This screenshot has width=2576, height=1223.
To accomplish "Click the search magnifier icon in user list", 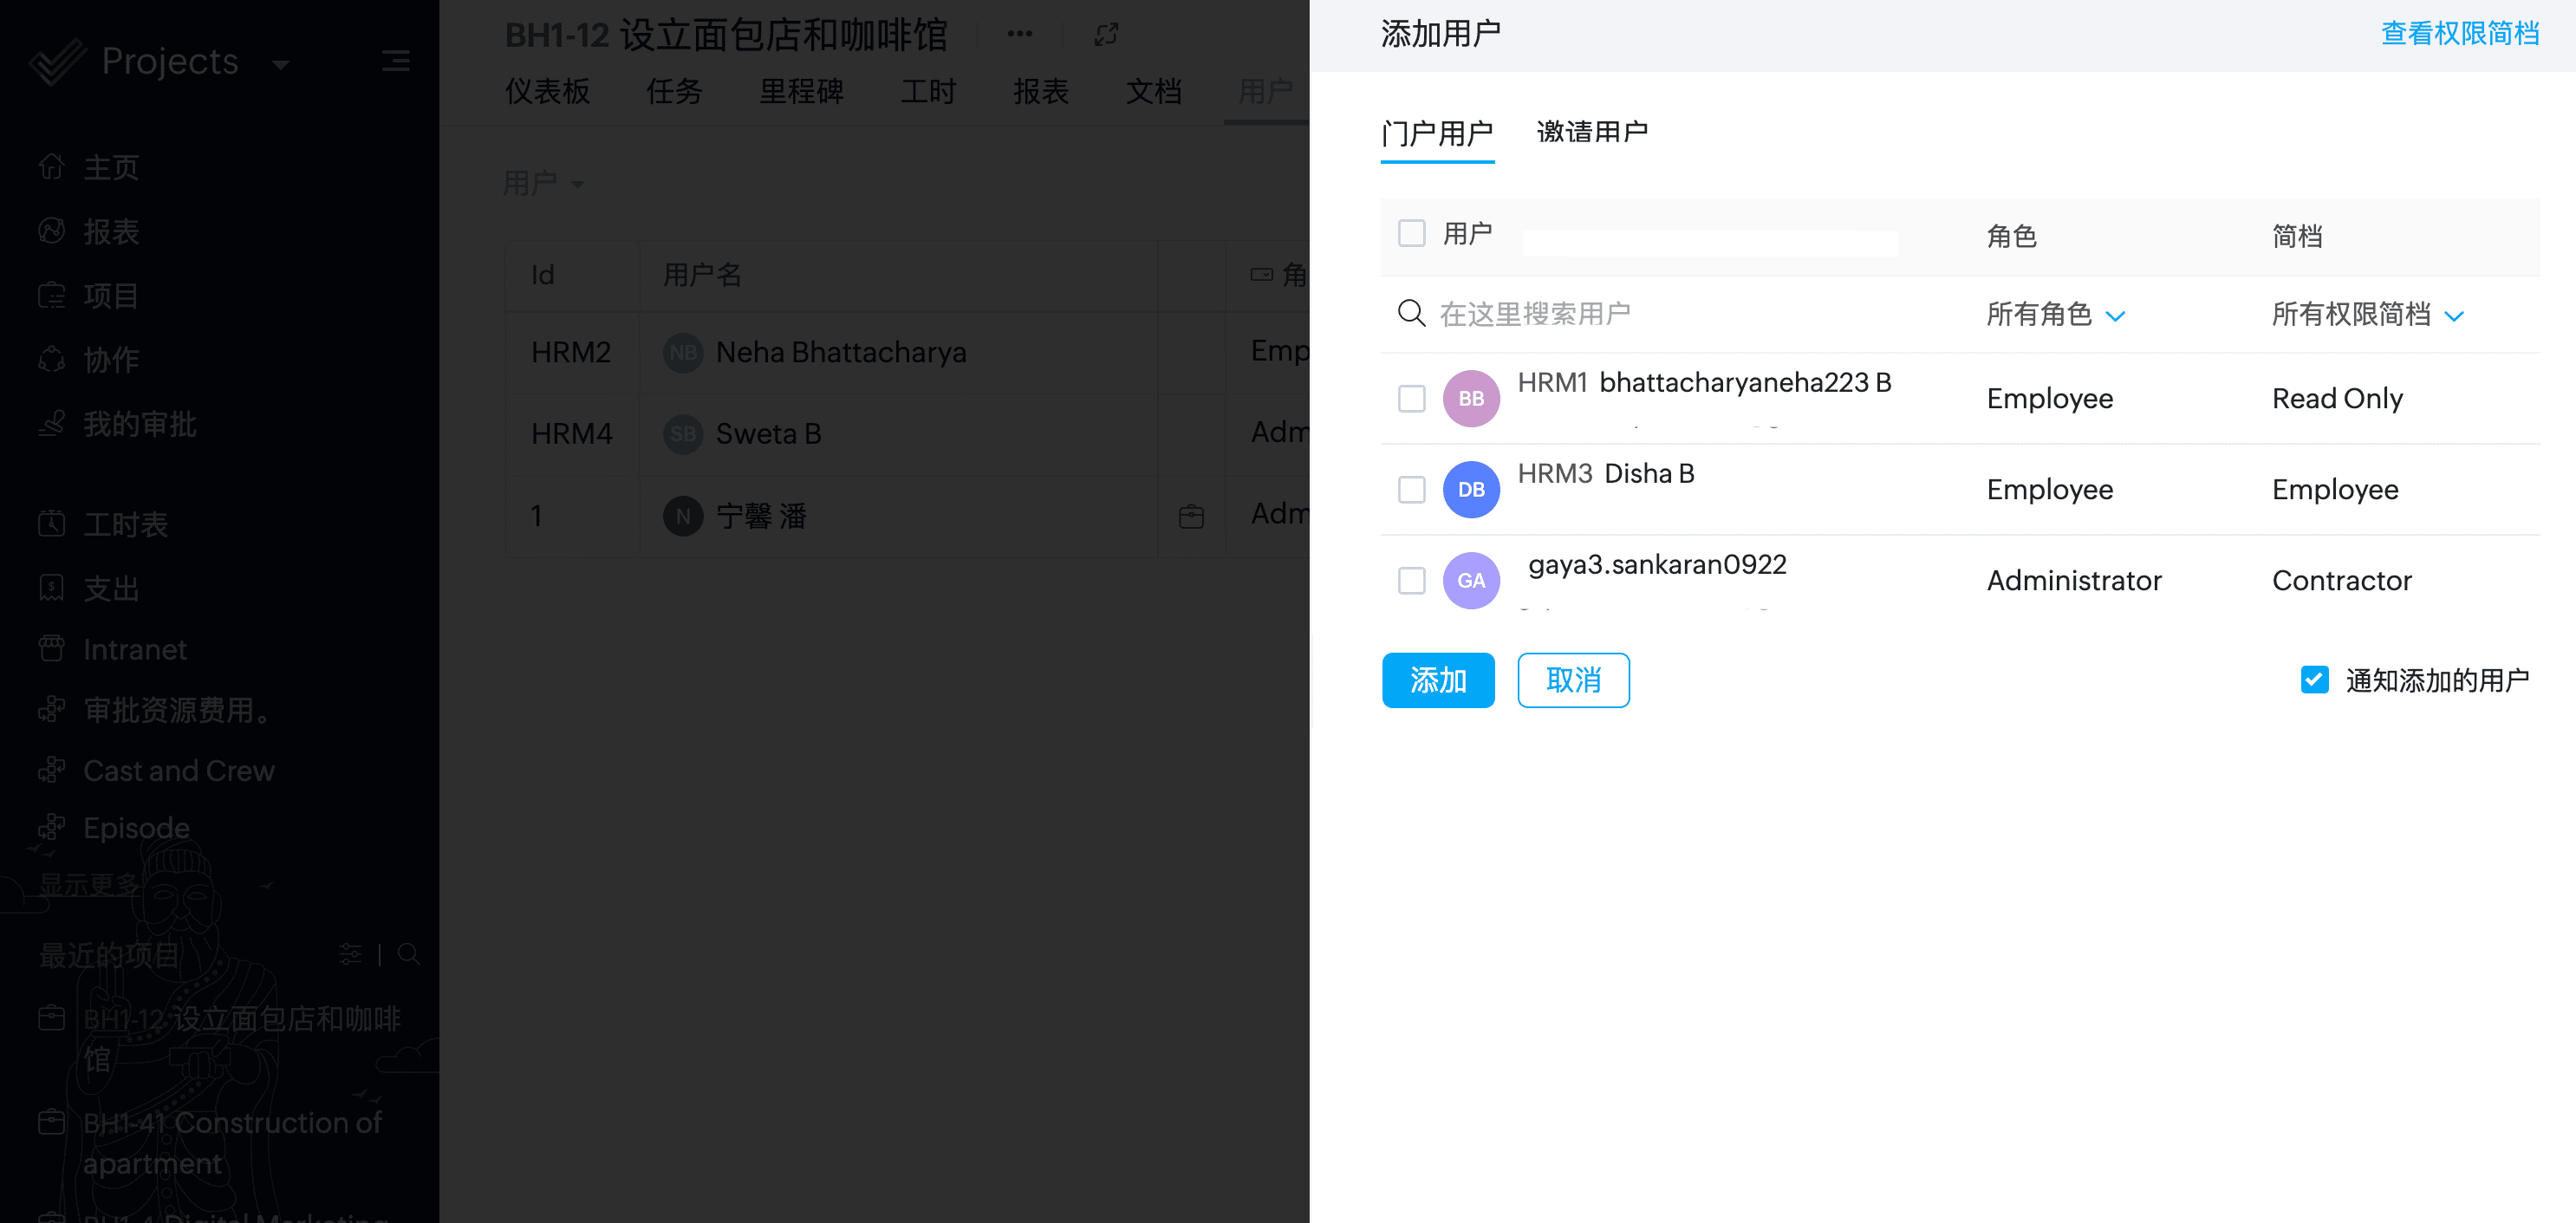I will [1410, 314].
